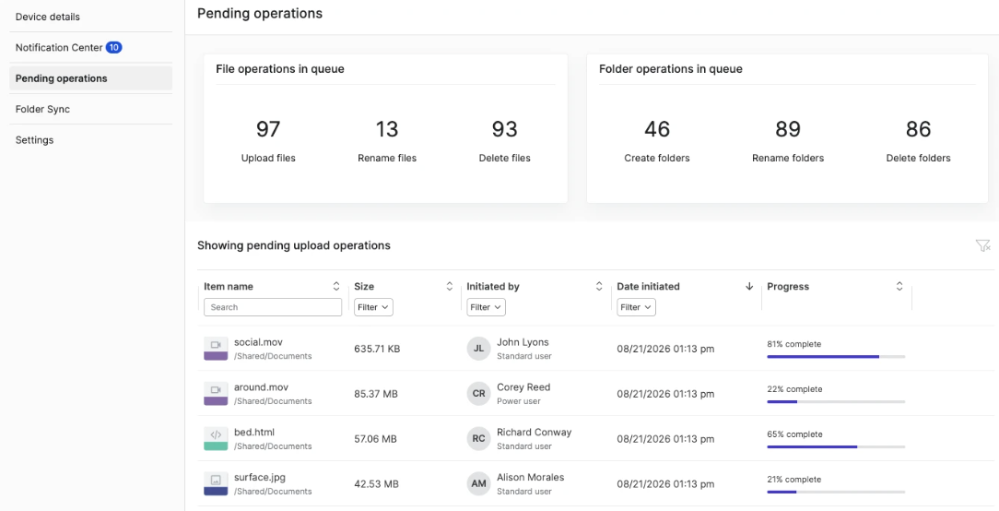Sort by Initiated by using the sort arrows
Viewport: 999px width, 511px height.
pyautogui.click(x=599, y=287)
